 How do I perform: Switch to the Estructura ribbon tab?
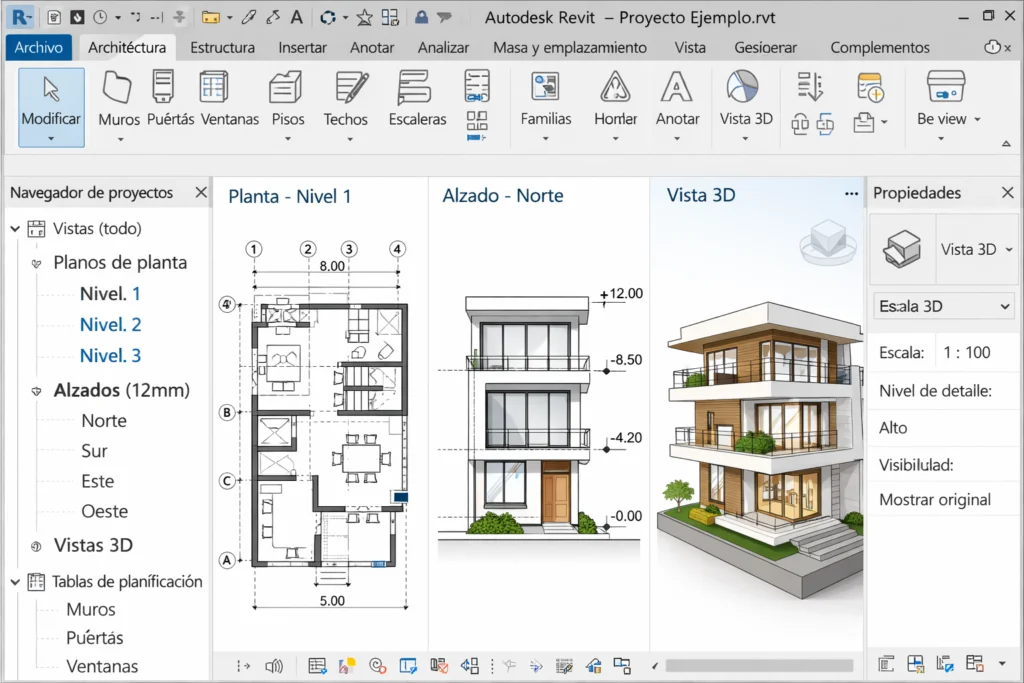click(x=222, y=47)
